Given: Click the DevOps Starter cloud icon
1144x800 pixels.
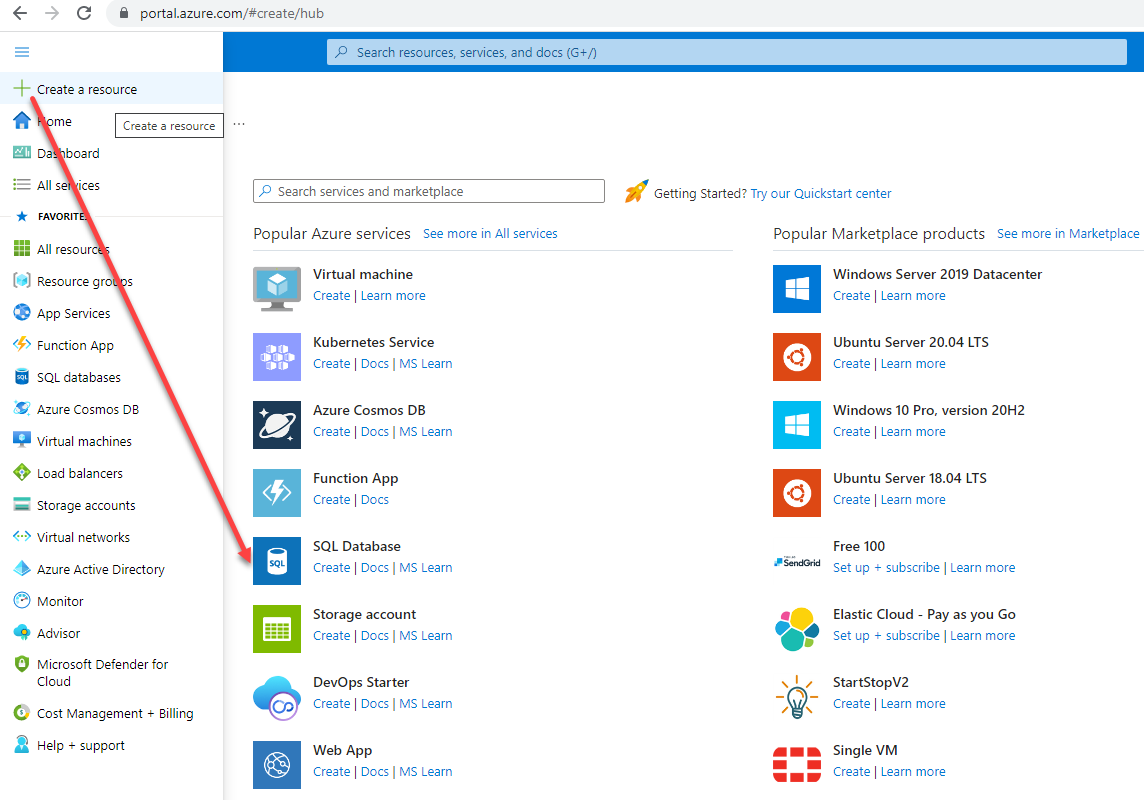Looking at the screenshot, I should coord(277,697).
